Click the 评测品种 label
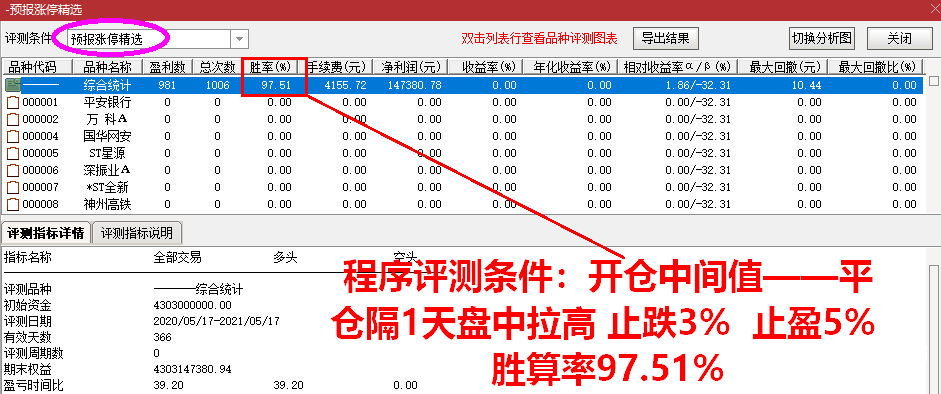The image size is (941, 394). (x=28, y=290)
